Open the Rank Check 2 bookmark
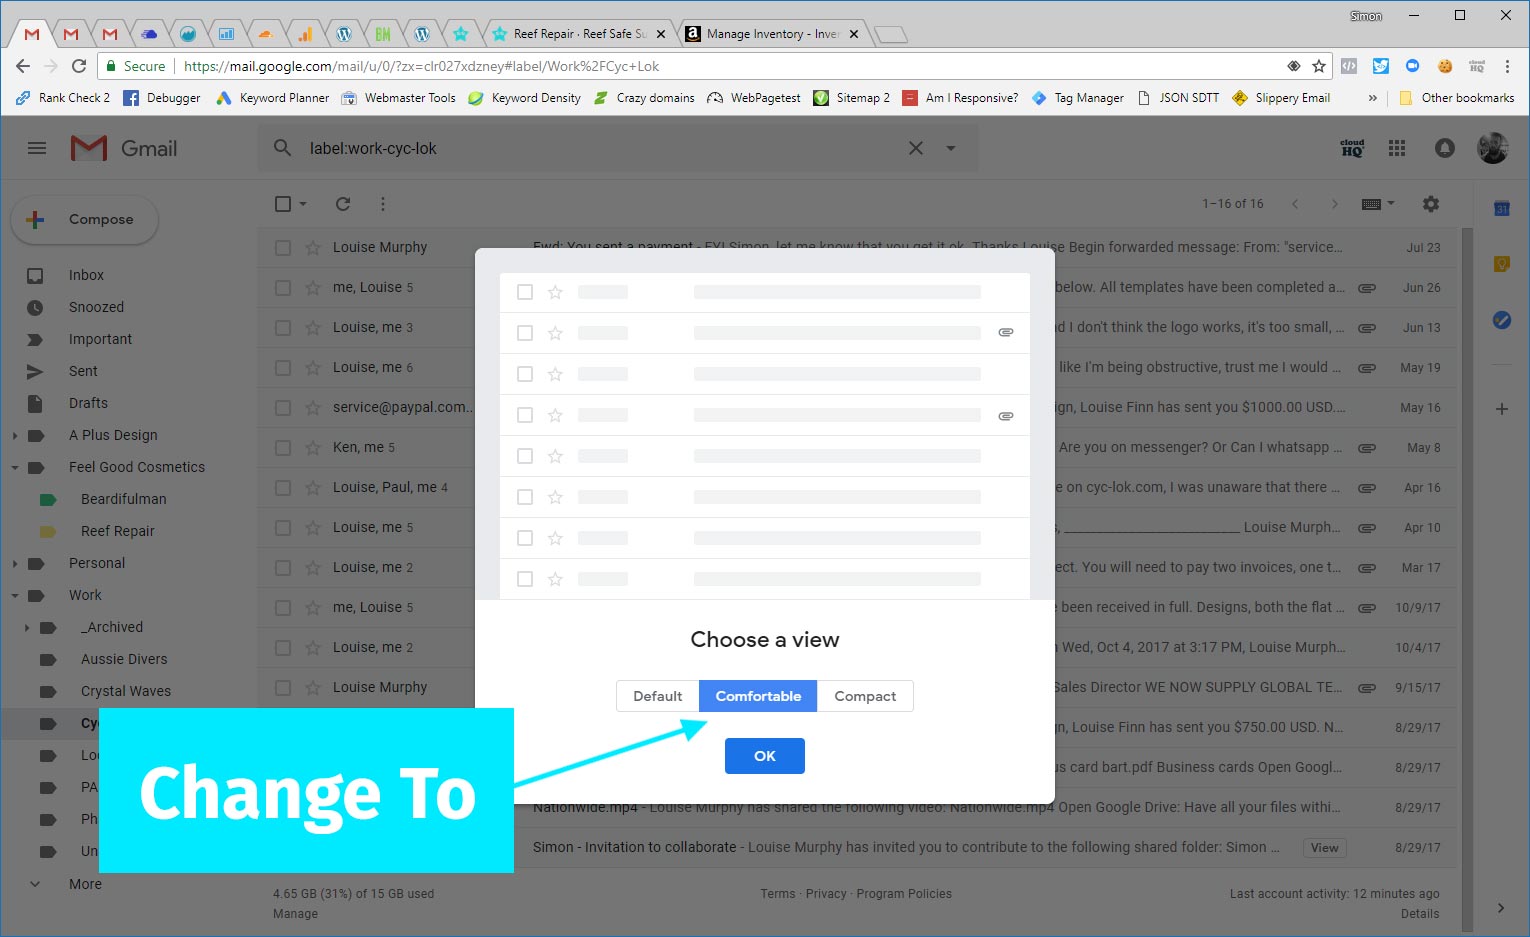 (63, 98)
